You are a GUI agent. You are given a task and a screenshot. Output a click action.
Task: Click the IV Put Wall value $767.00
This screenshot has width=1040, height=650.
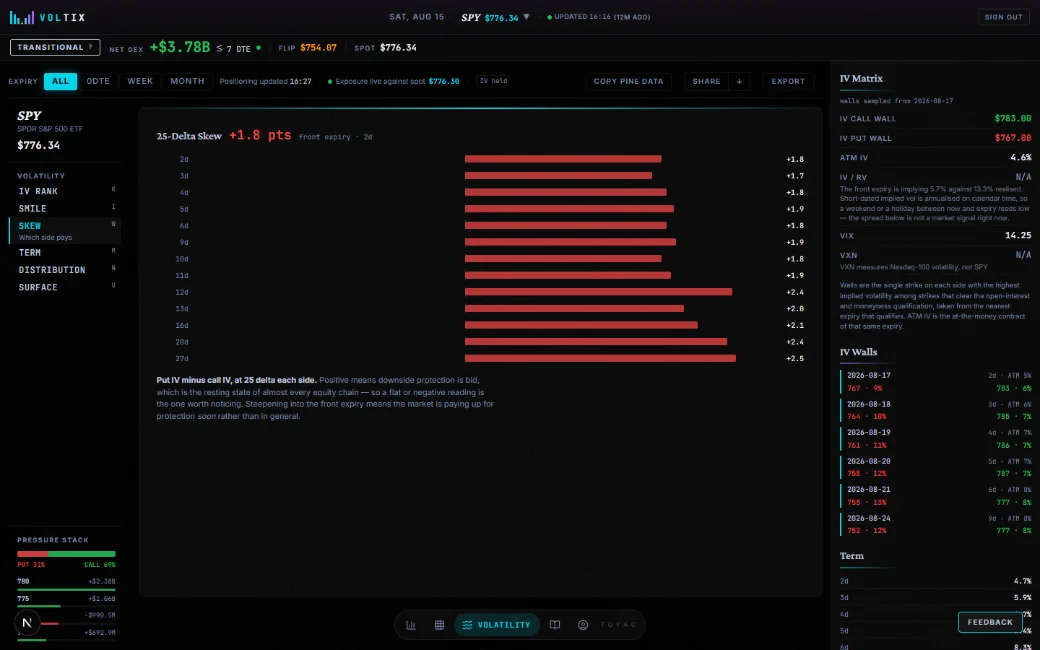click(1013, 138)
